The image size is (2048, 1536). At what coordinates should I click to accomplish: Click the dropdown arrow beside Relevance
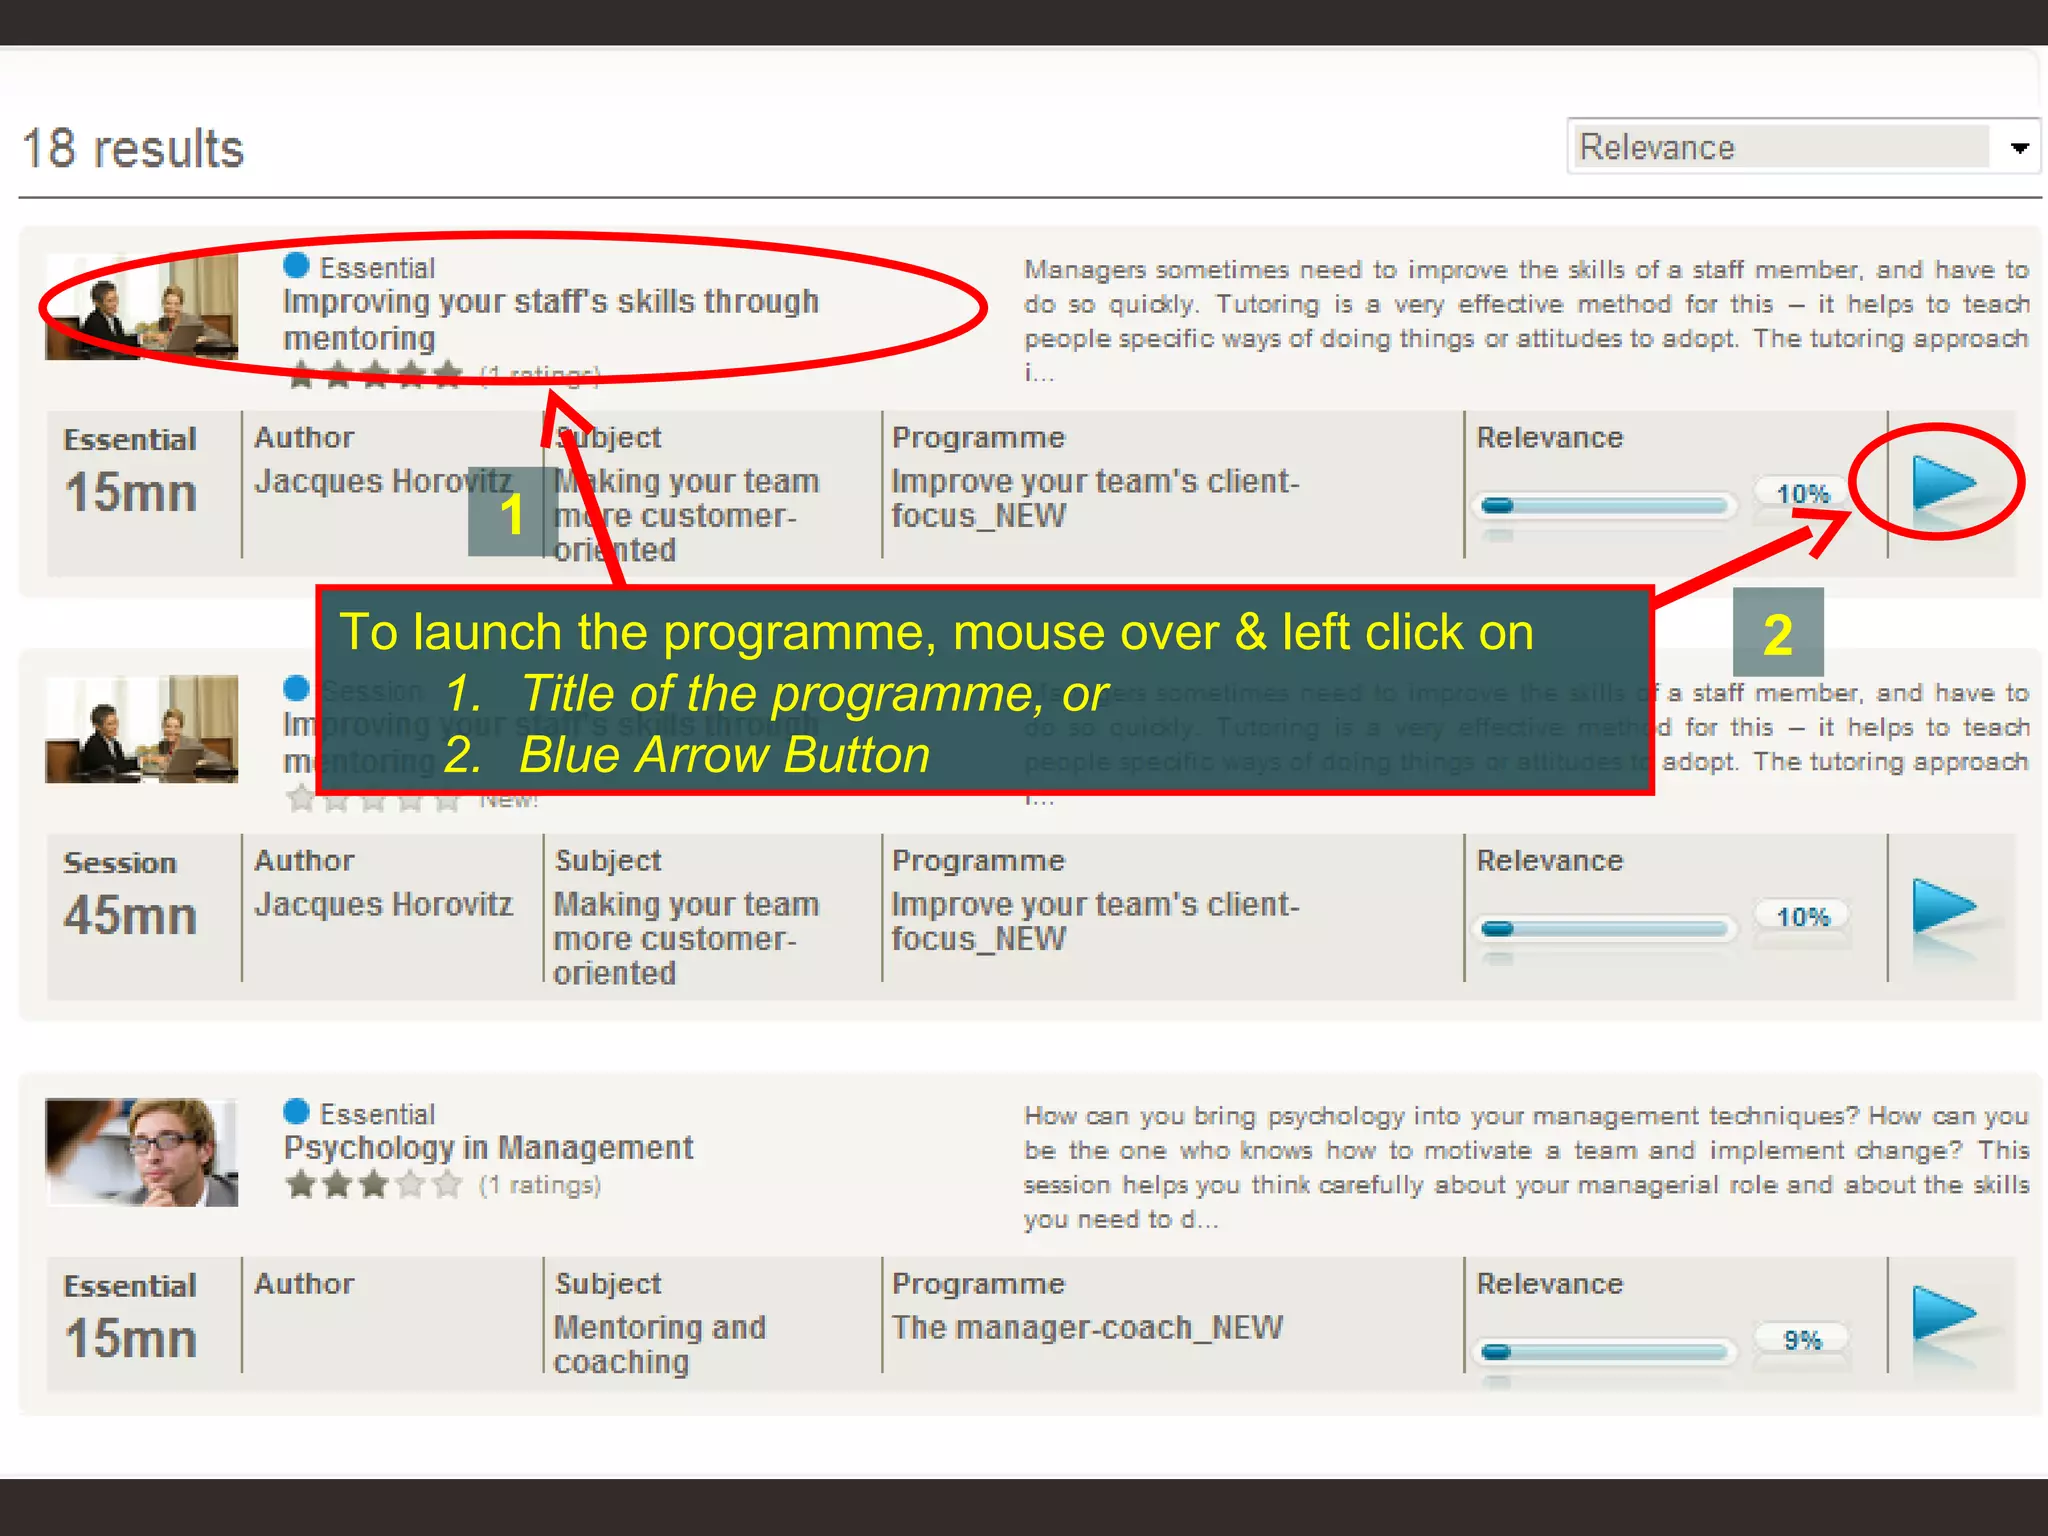pos(2018,148)
